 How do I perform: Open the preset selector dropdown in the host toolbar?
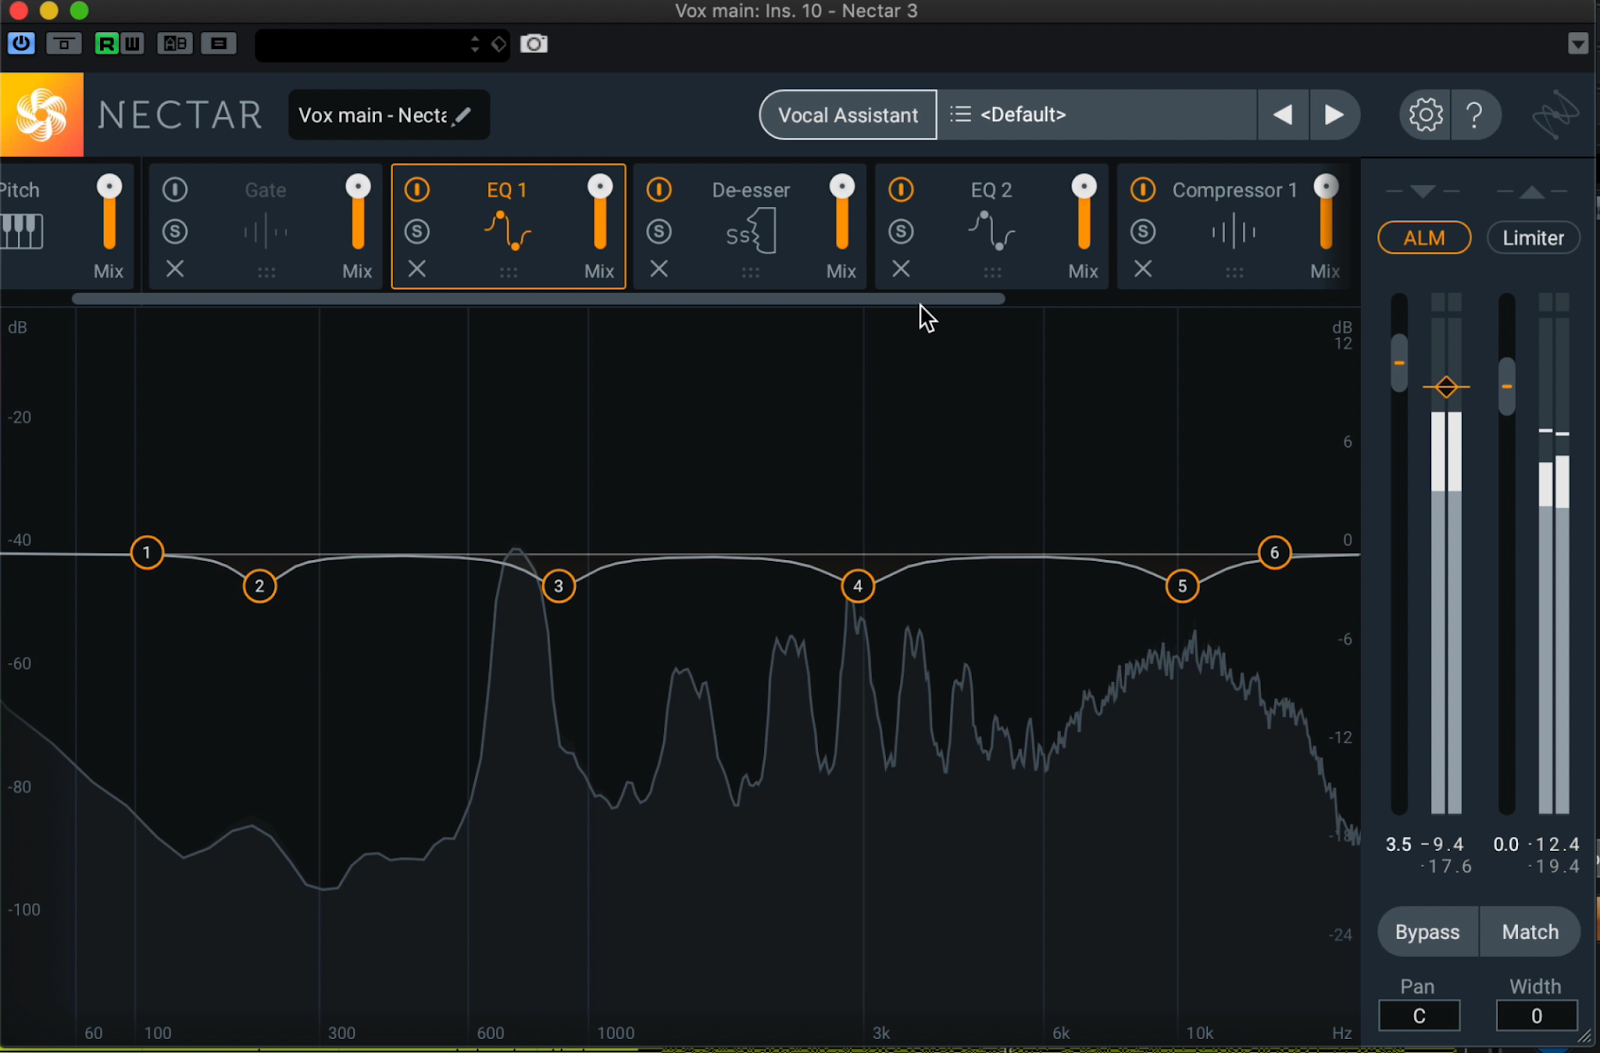pyautogui.click(x=382, y=45)
